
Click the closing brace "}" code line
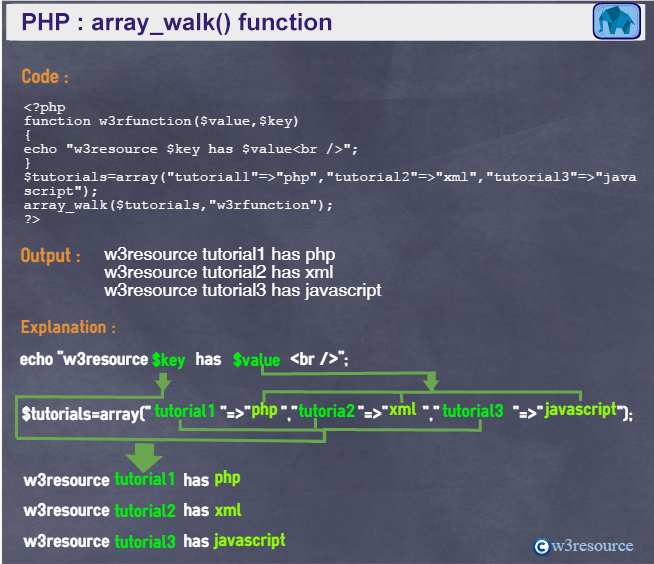coord(28,163)
